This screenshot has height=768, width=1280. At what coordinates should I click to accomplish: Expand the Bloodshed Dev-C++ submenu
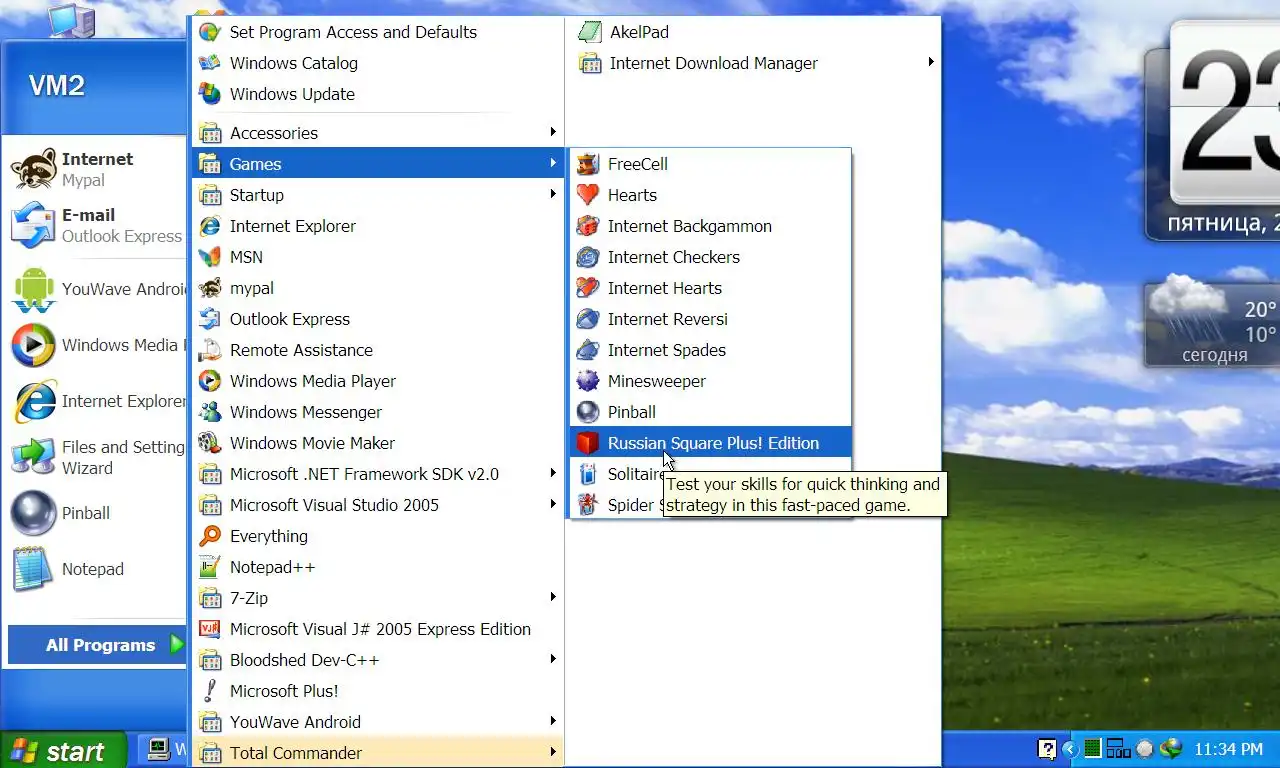(x=378, y=660)
